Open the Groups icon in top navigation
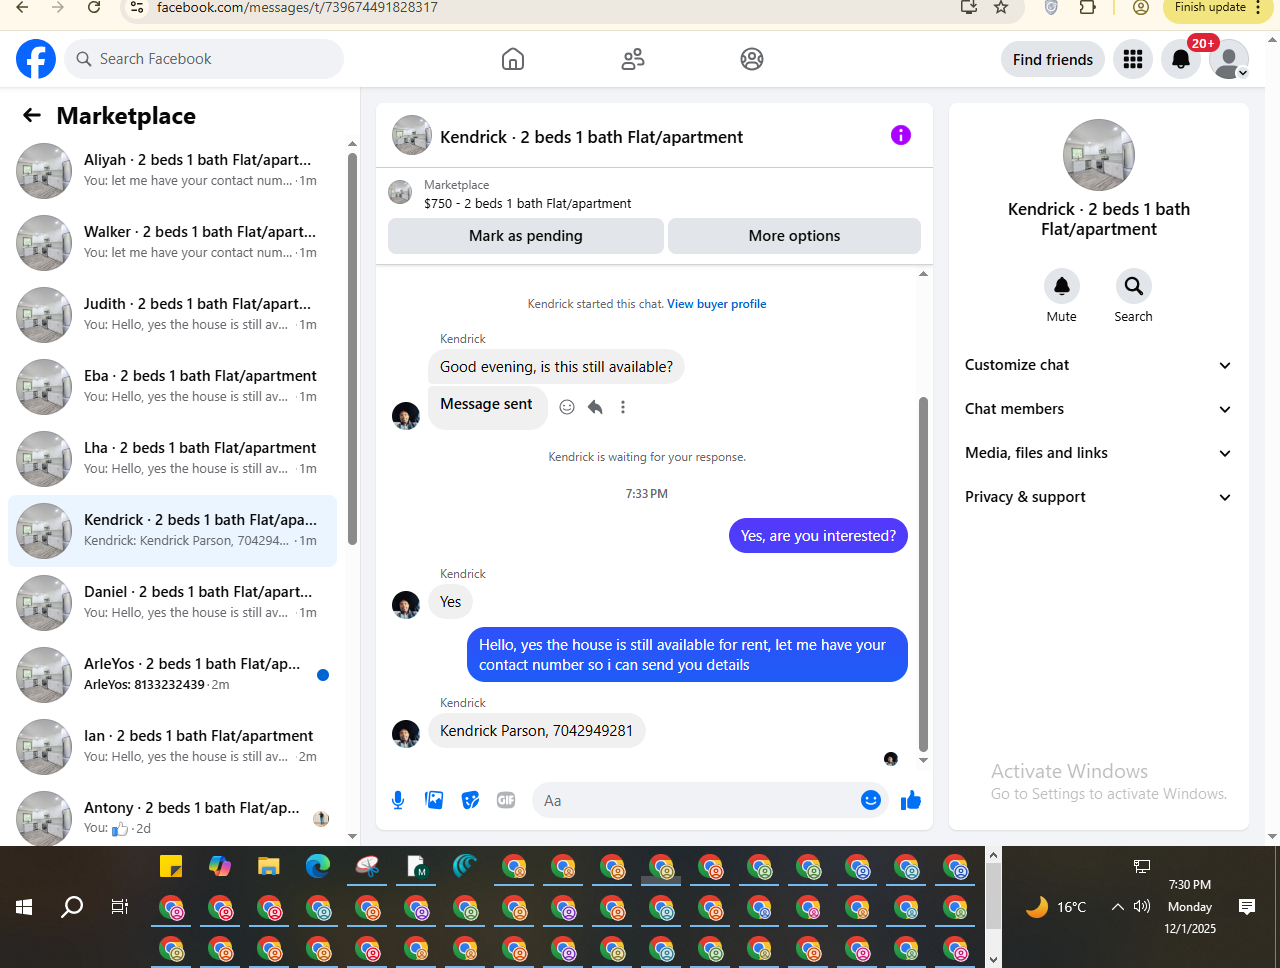Viewport: 1280px width, 968px height. click(x=752, y=59)
